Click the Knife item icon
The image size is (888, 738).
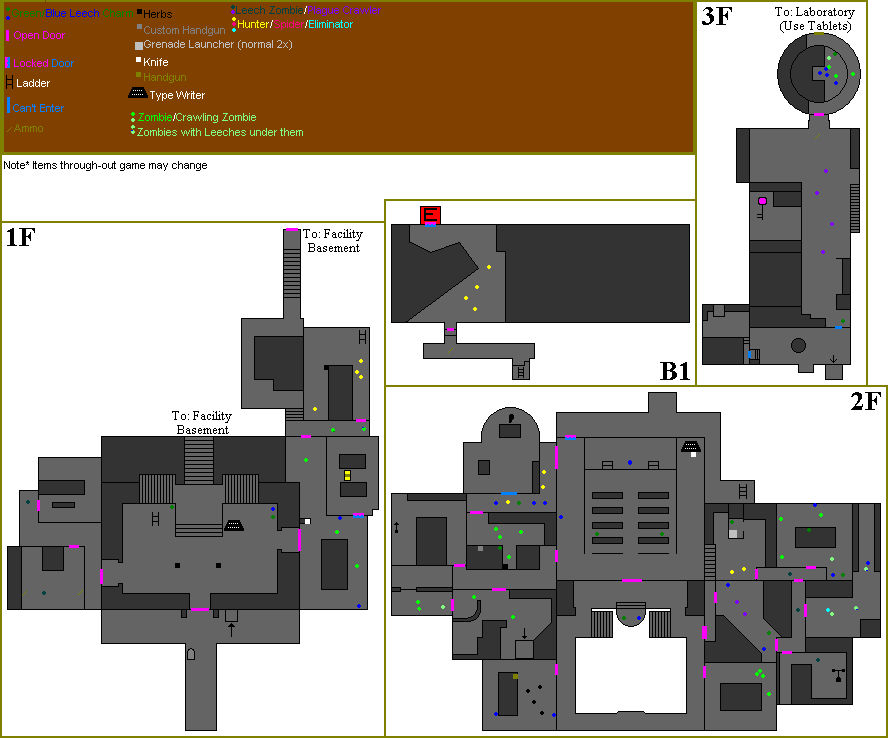coord(140,61)
